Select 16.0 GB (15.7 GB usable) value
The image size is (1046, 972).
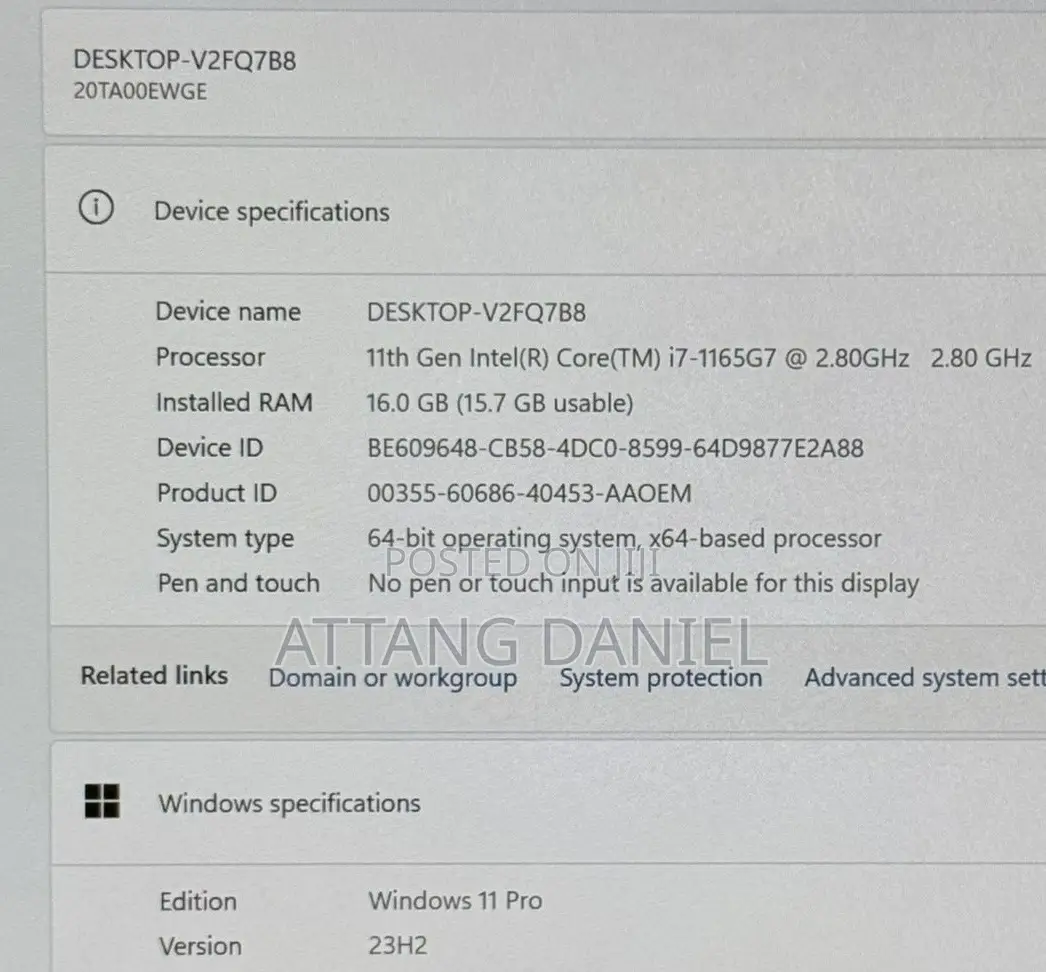coord(500,404)
